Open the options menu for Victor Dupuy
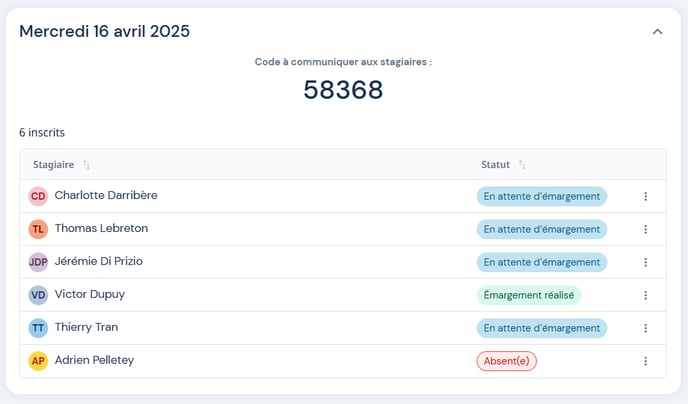The image size is (688, 404). [x=645, y=295]
